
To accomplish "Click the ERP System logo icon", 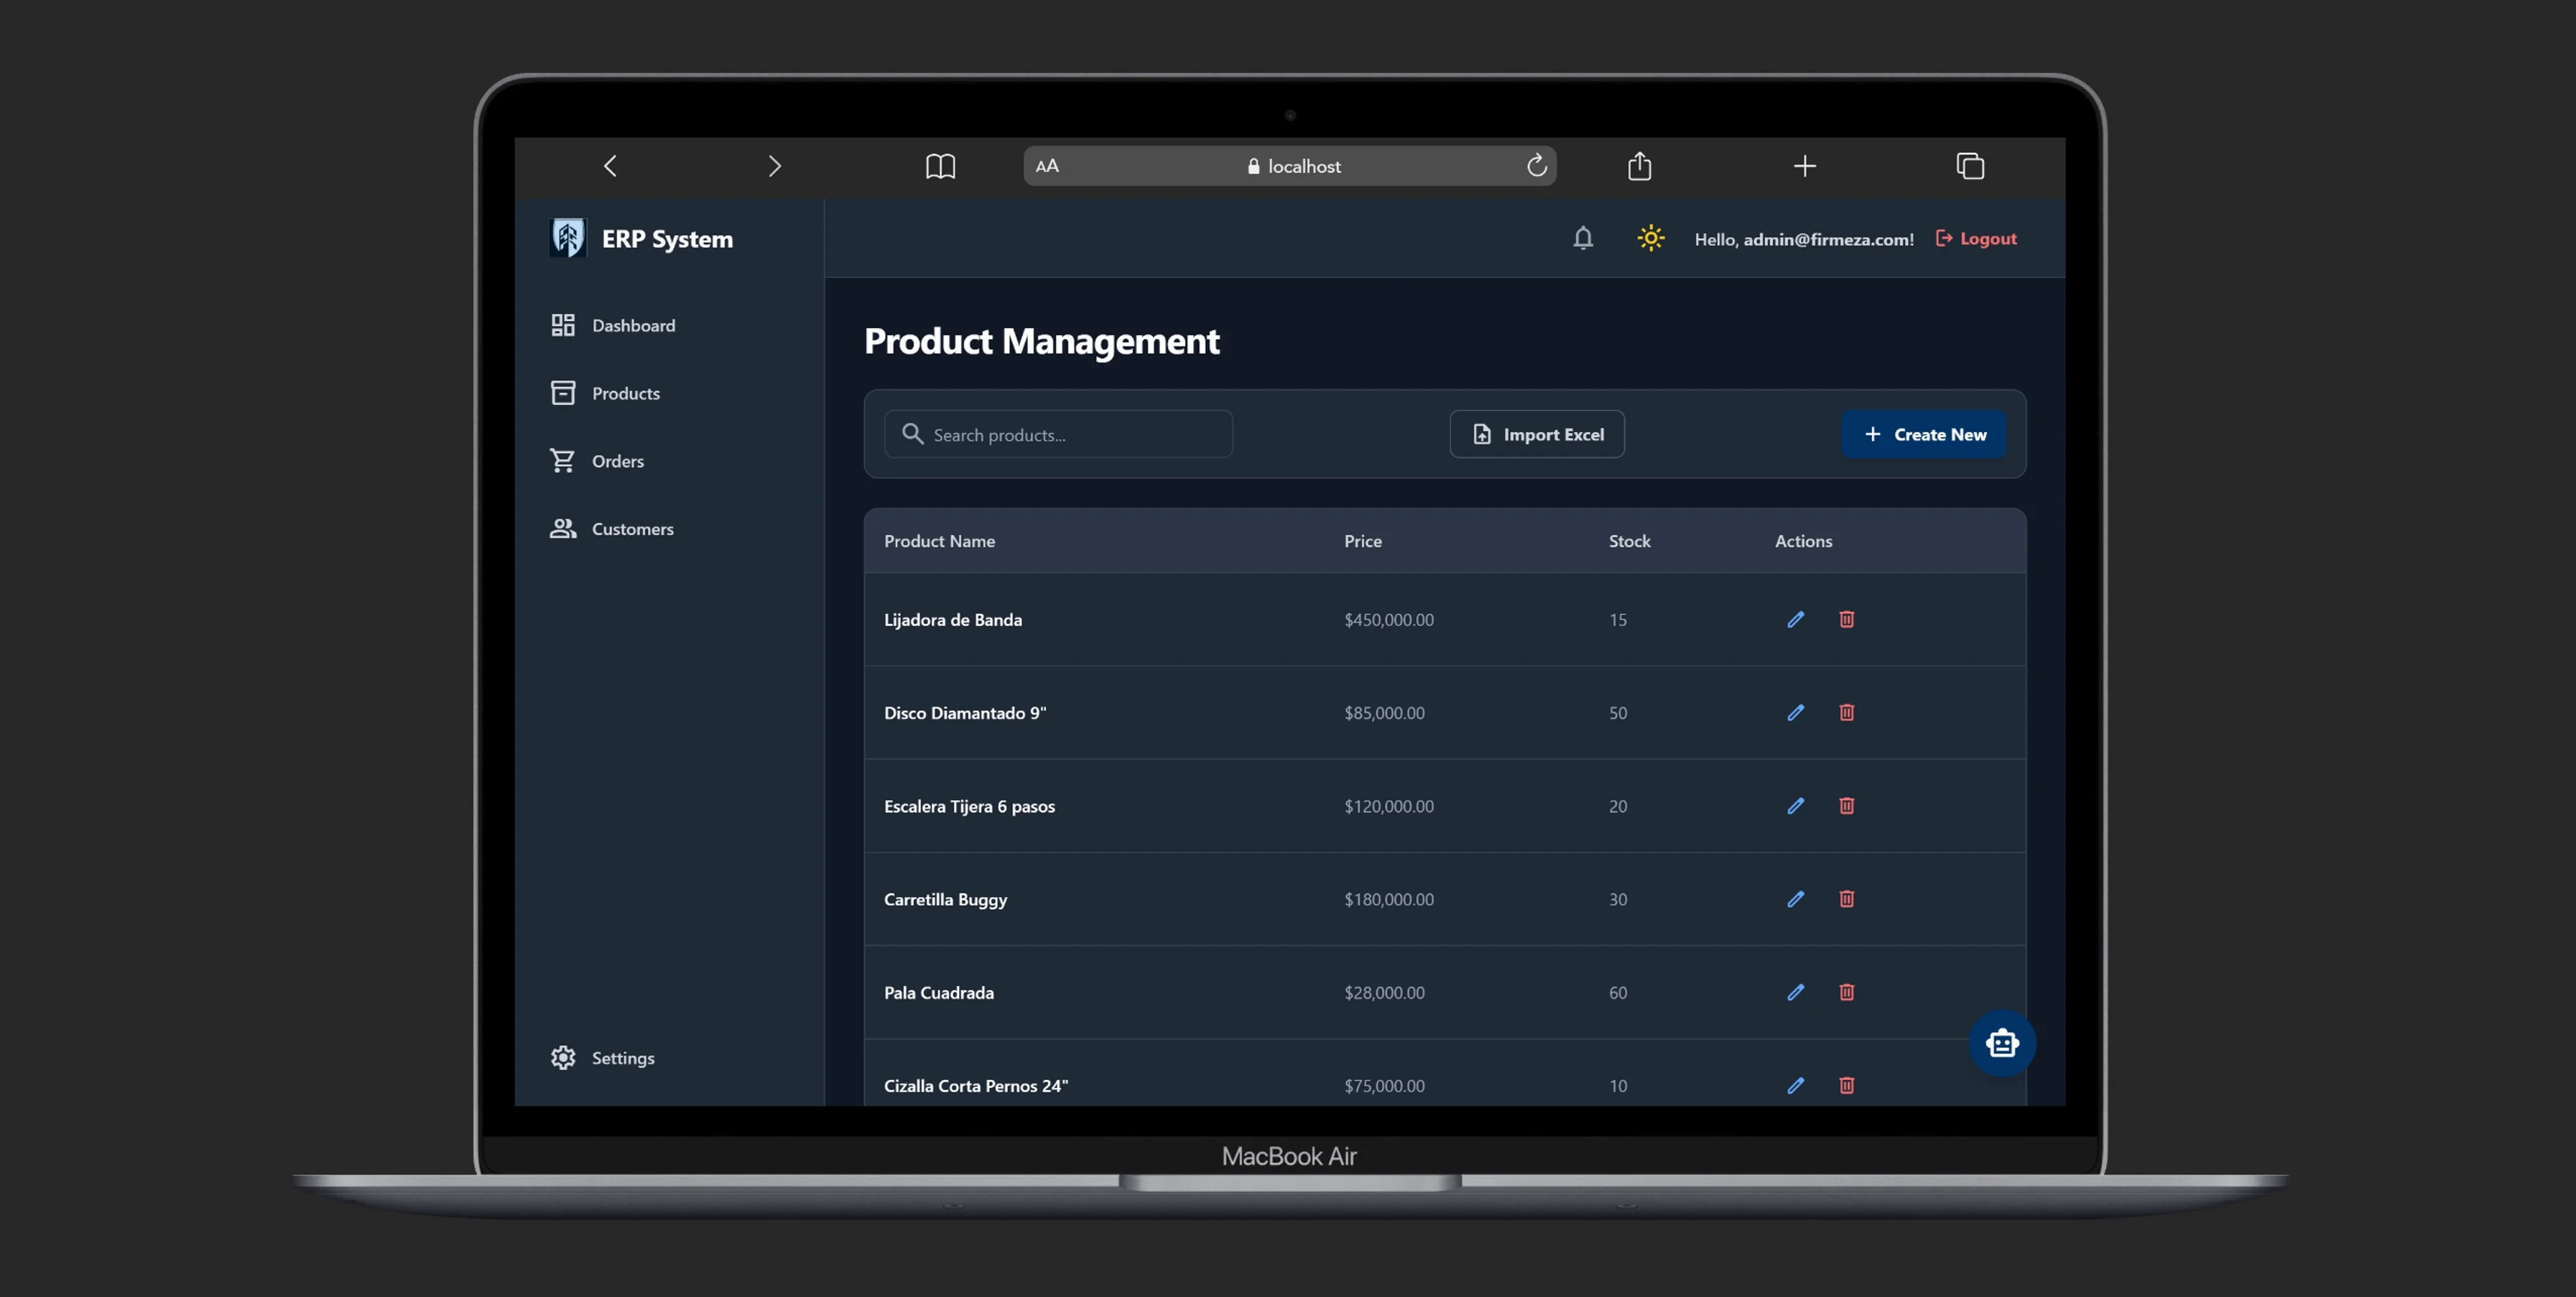I will click(x=568, y=238).
